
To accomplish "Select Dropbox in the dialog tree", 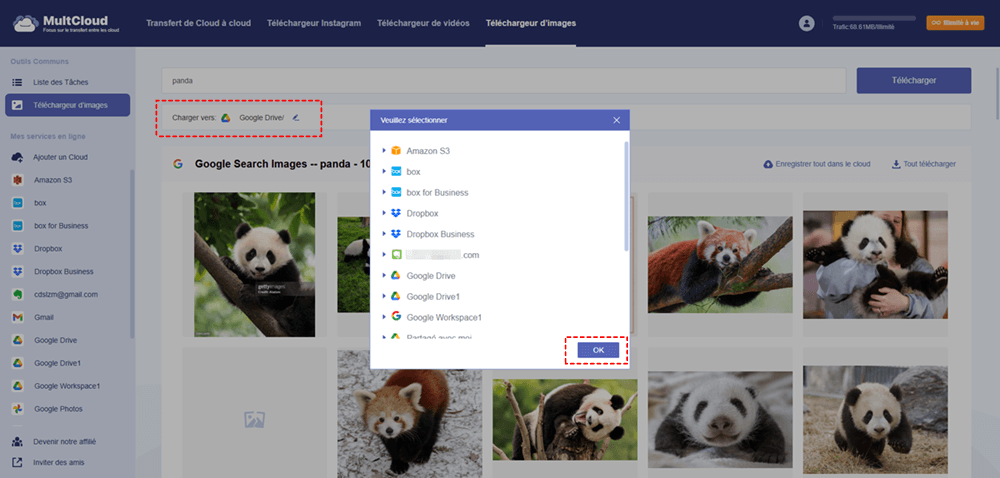I will tap(422, 214).
